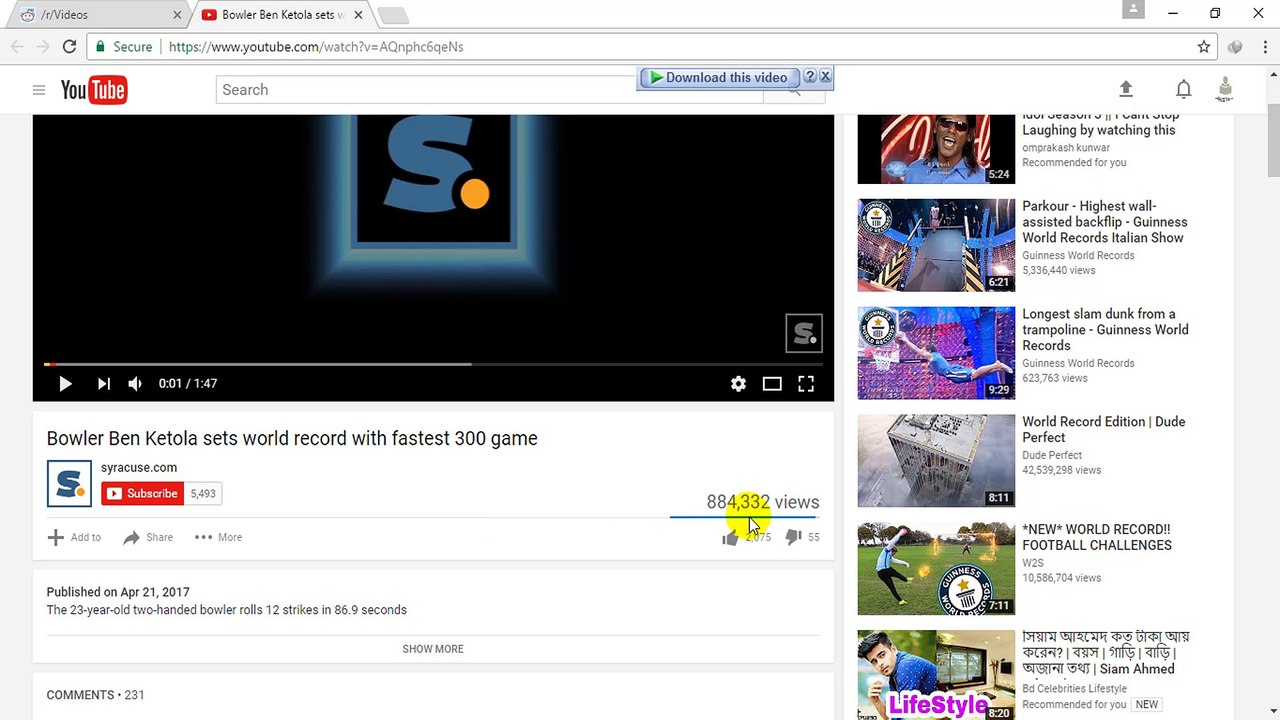Subscribe to syracuse.com
This screenshot has width=1280, height=720.
[142, 494]
